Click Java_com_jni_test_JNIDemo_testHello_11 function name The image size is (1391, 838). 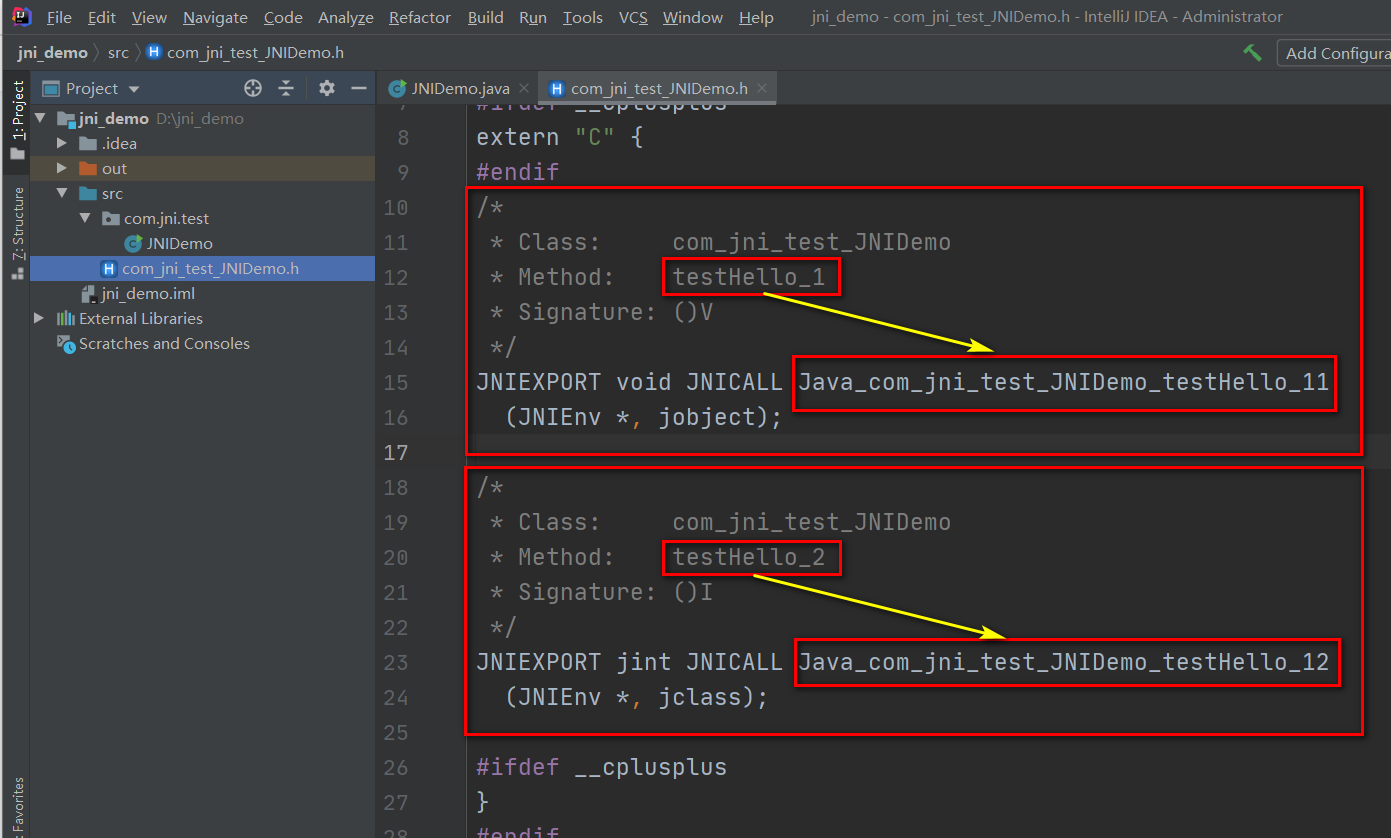coord(1063,382)
